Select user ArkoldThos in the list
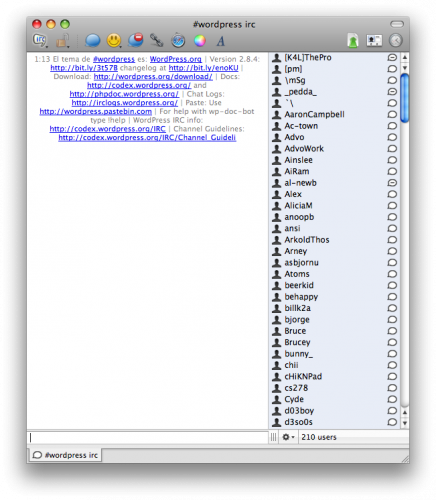The height and width of the screenshot is (500, 436). (335, 240)
